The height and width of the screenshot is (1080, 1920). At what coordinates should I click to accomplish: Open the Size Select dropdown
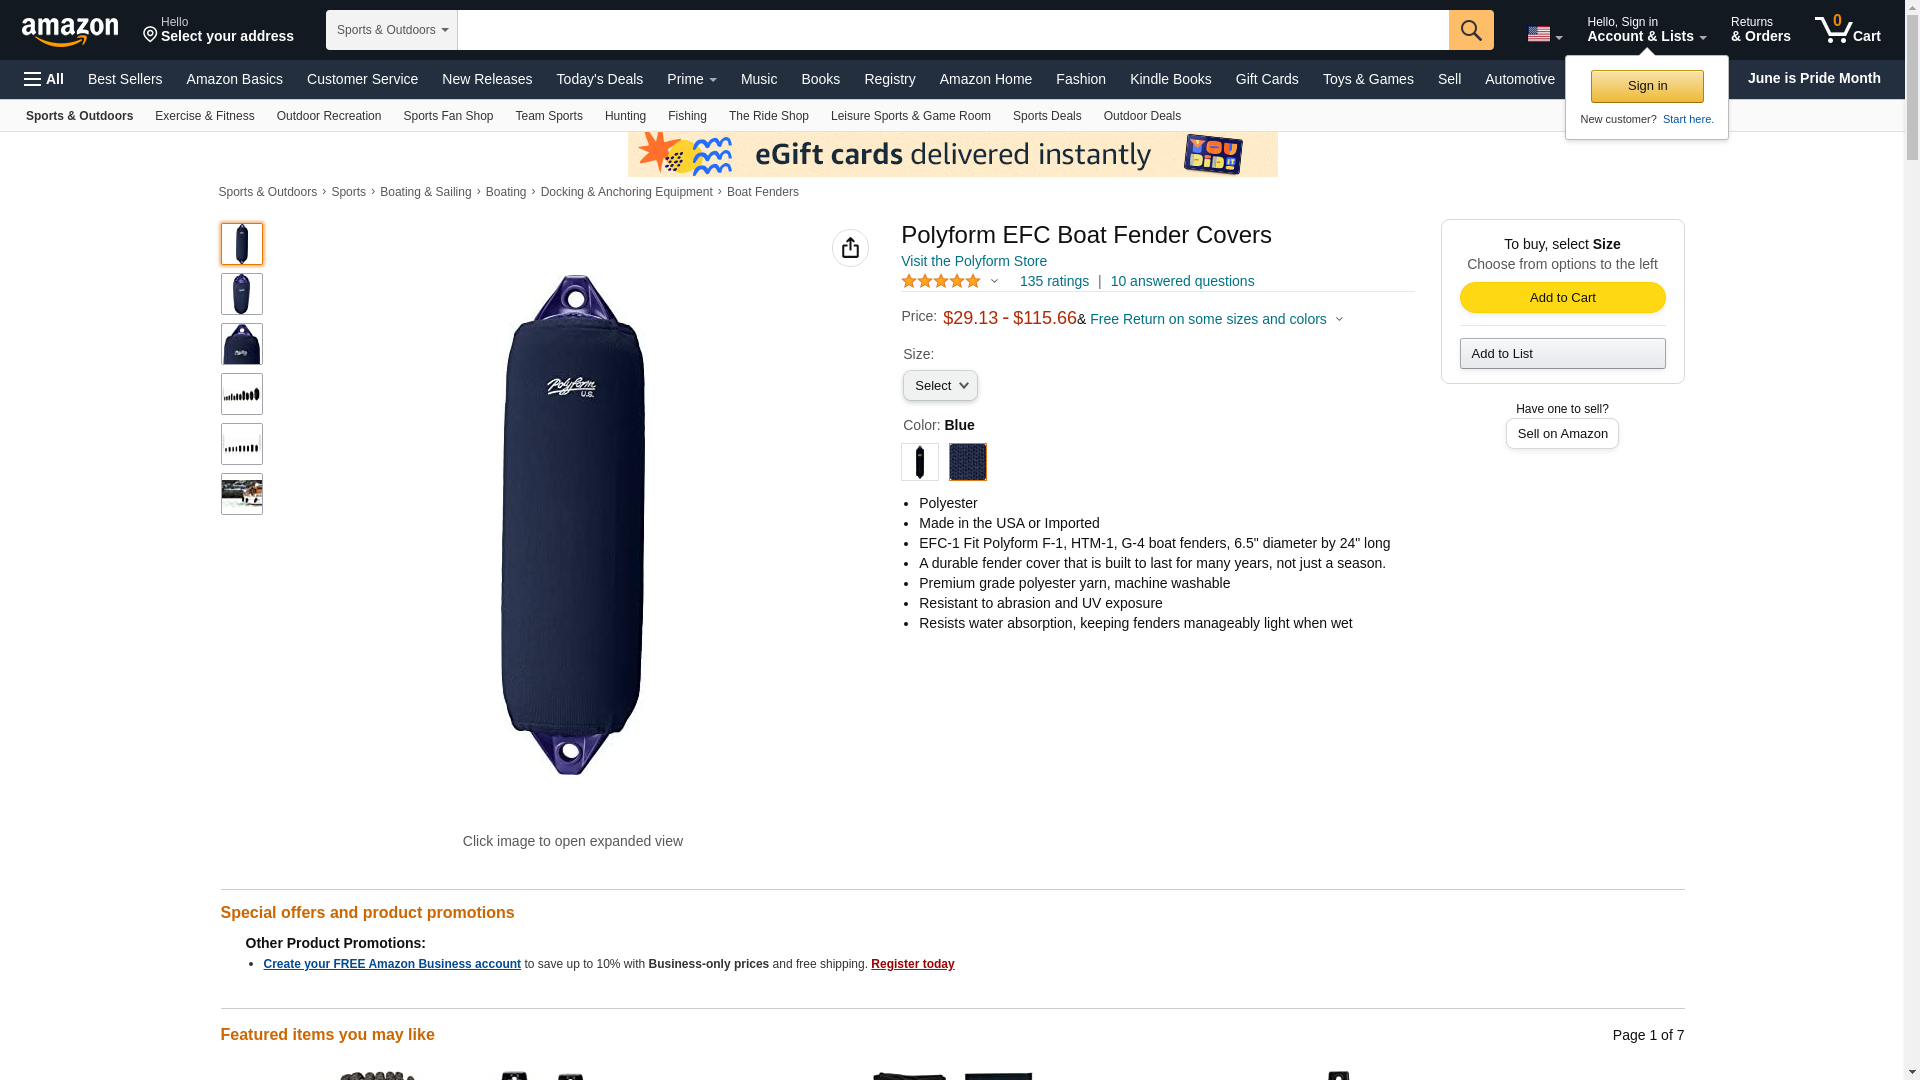[x=940, y=386]
